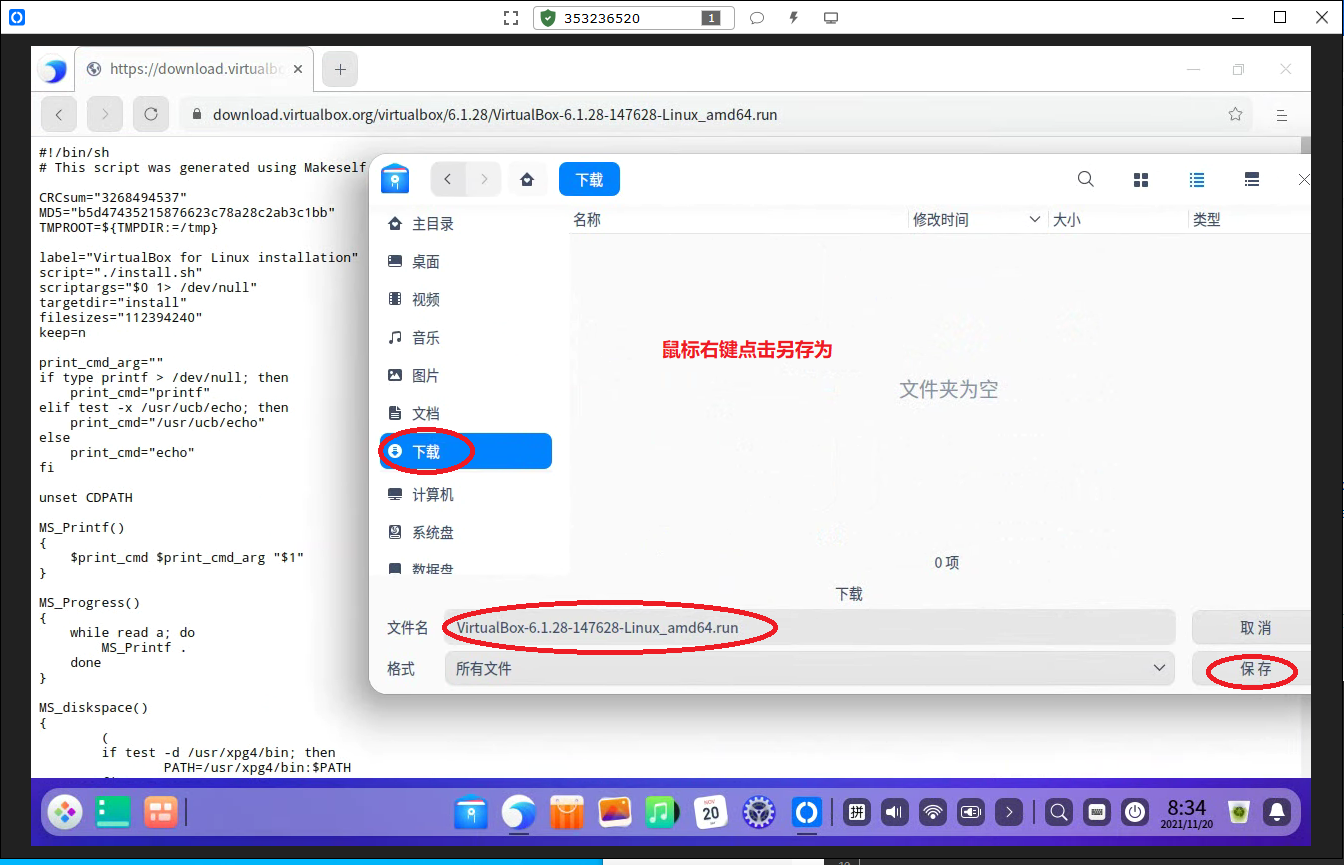Screen dimensions: 1344x865
Task: Open the browser from the dock
Action: 519,812
